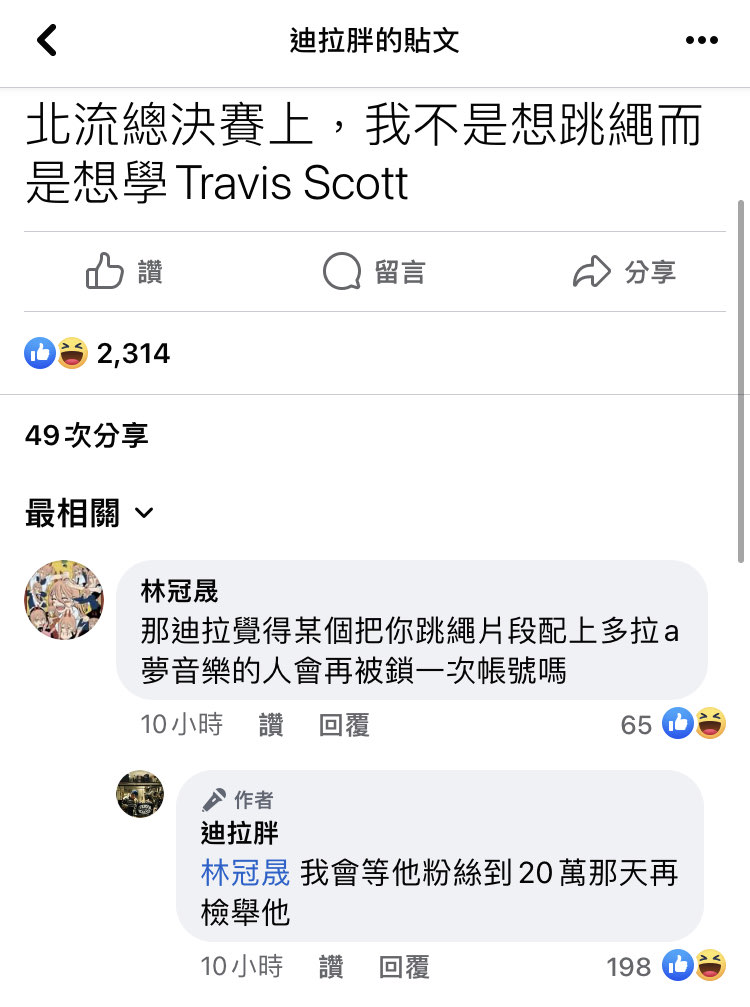
Task: Reply to 林冠晟's comment via 回覆
Action: pyautogui.click(x=344, y=725)
